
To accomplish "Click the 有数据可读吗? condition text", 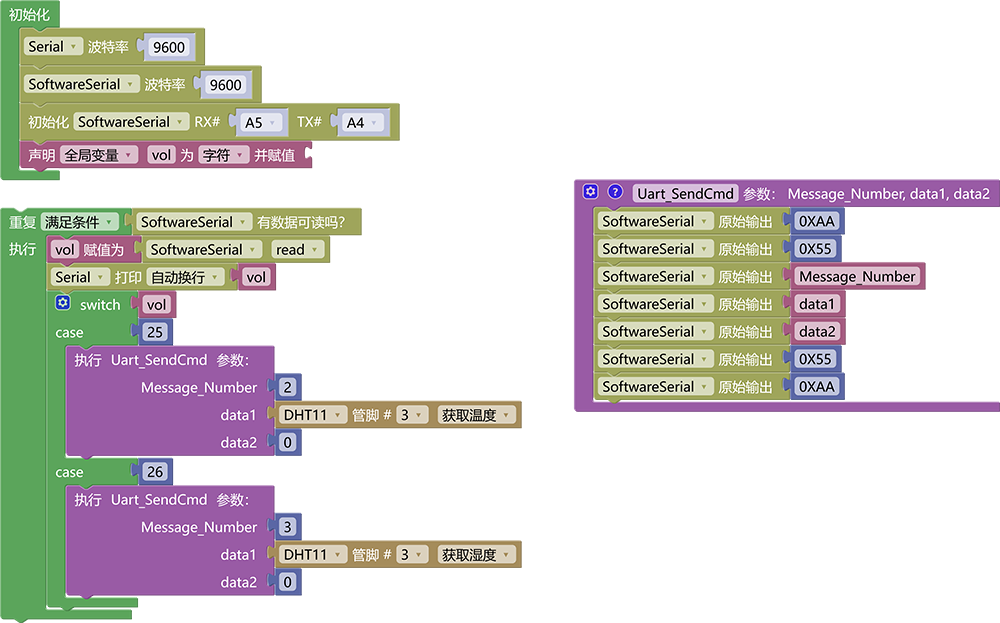I will [x=301, y=222].
